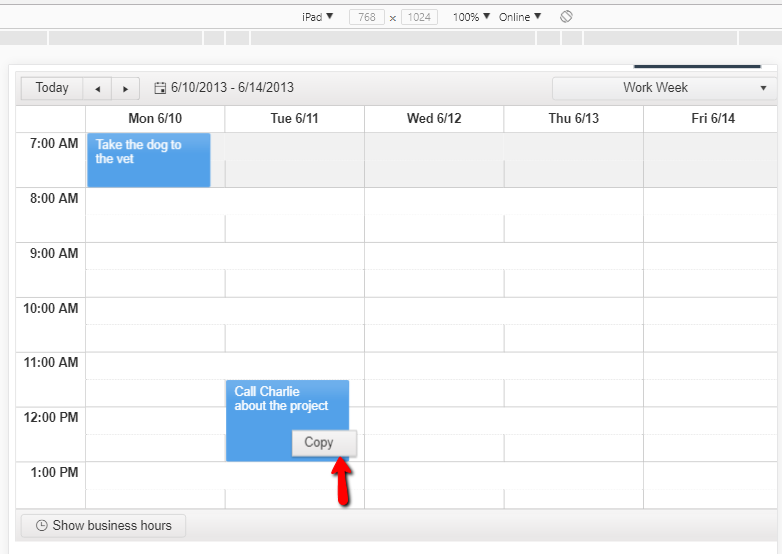
Task: Go to previous week with left arrow
Action: coord(97,88)
